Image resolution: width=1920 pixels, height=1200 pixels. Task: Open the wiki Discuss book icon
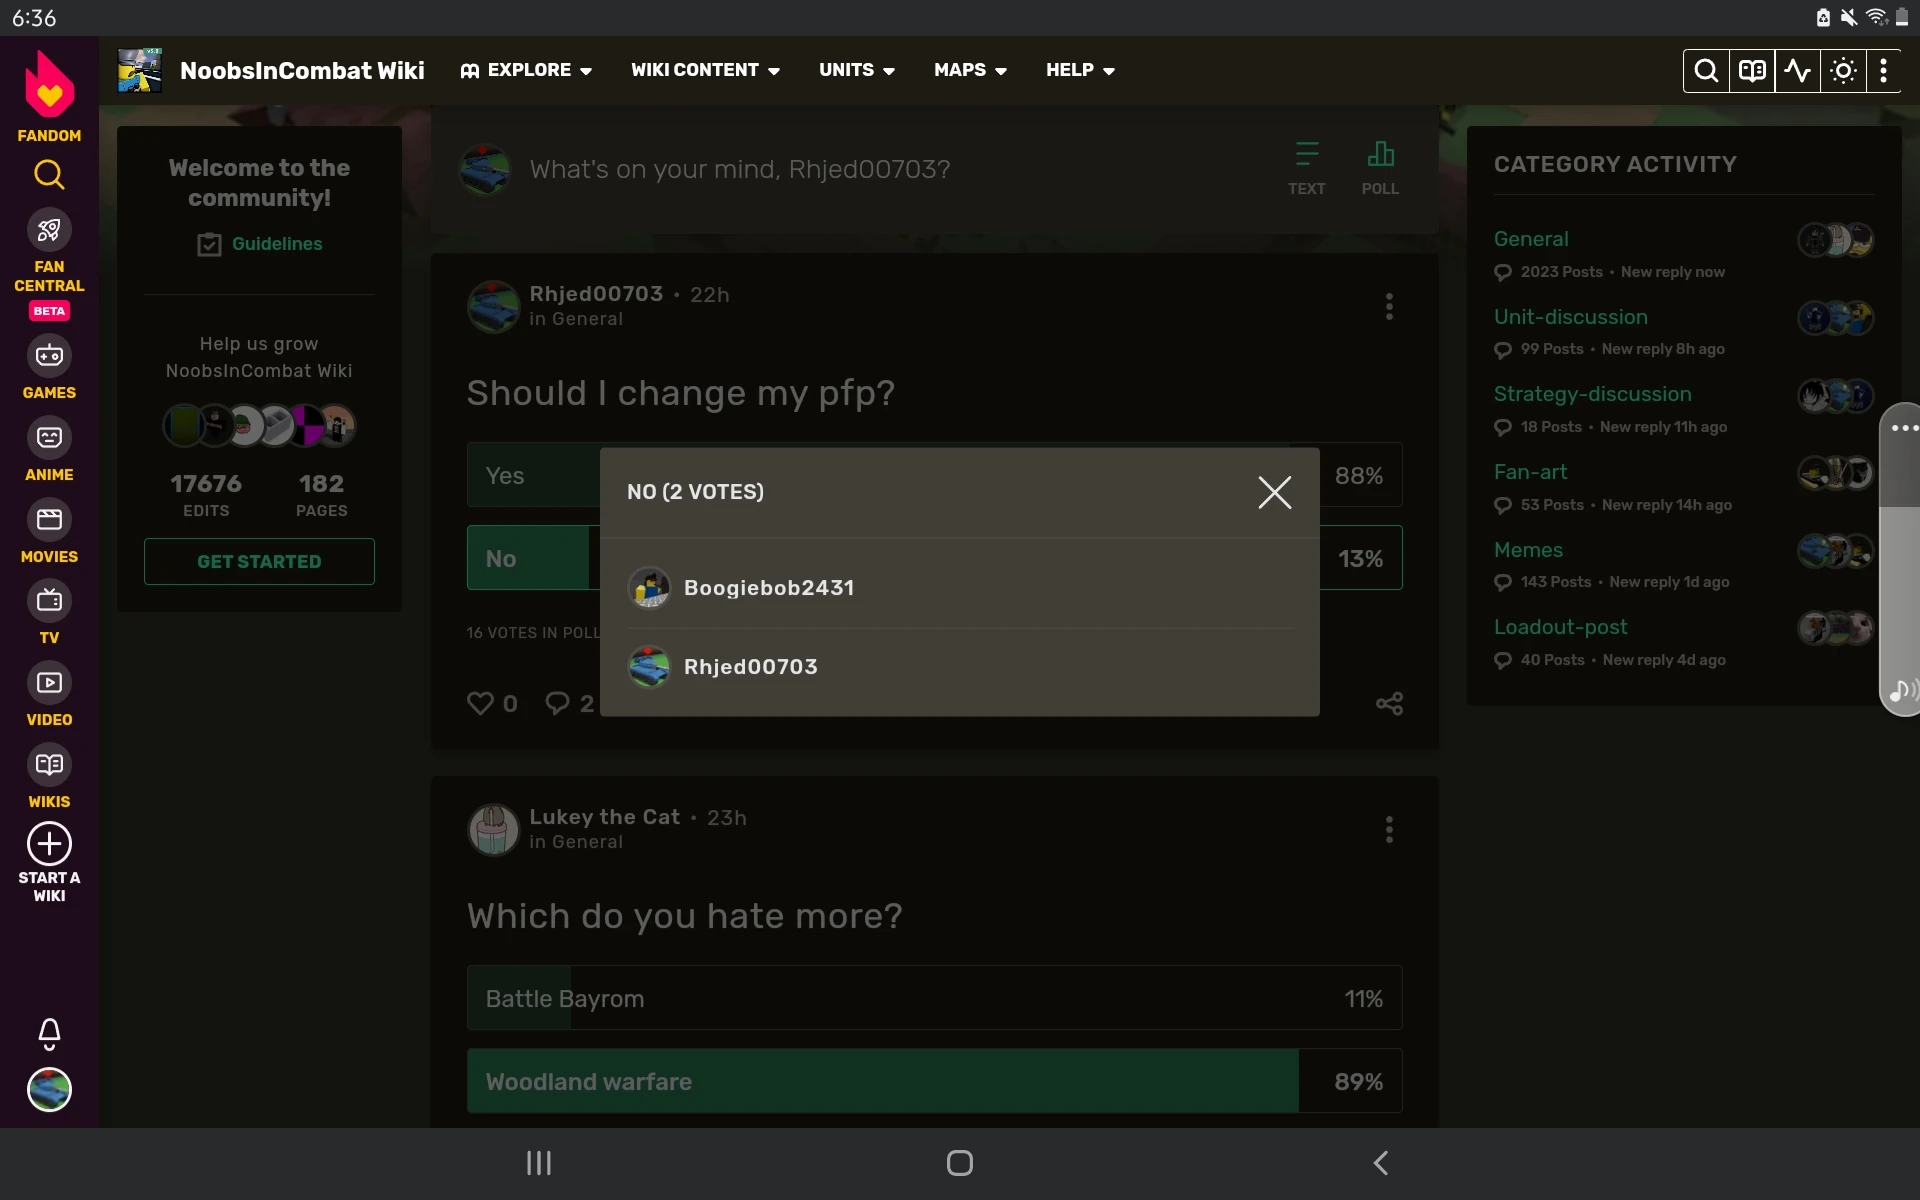[x=1752, y=71]
